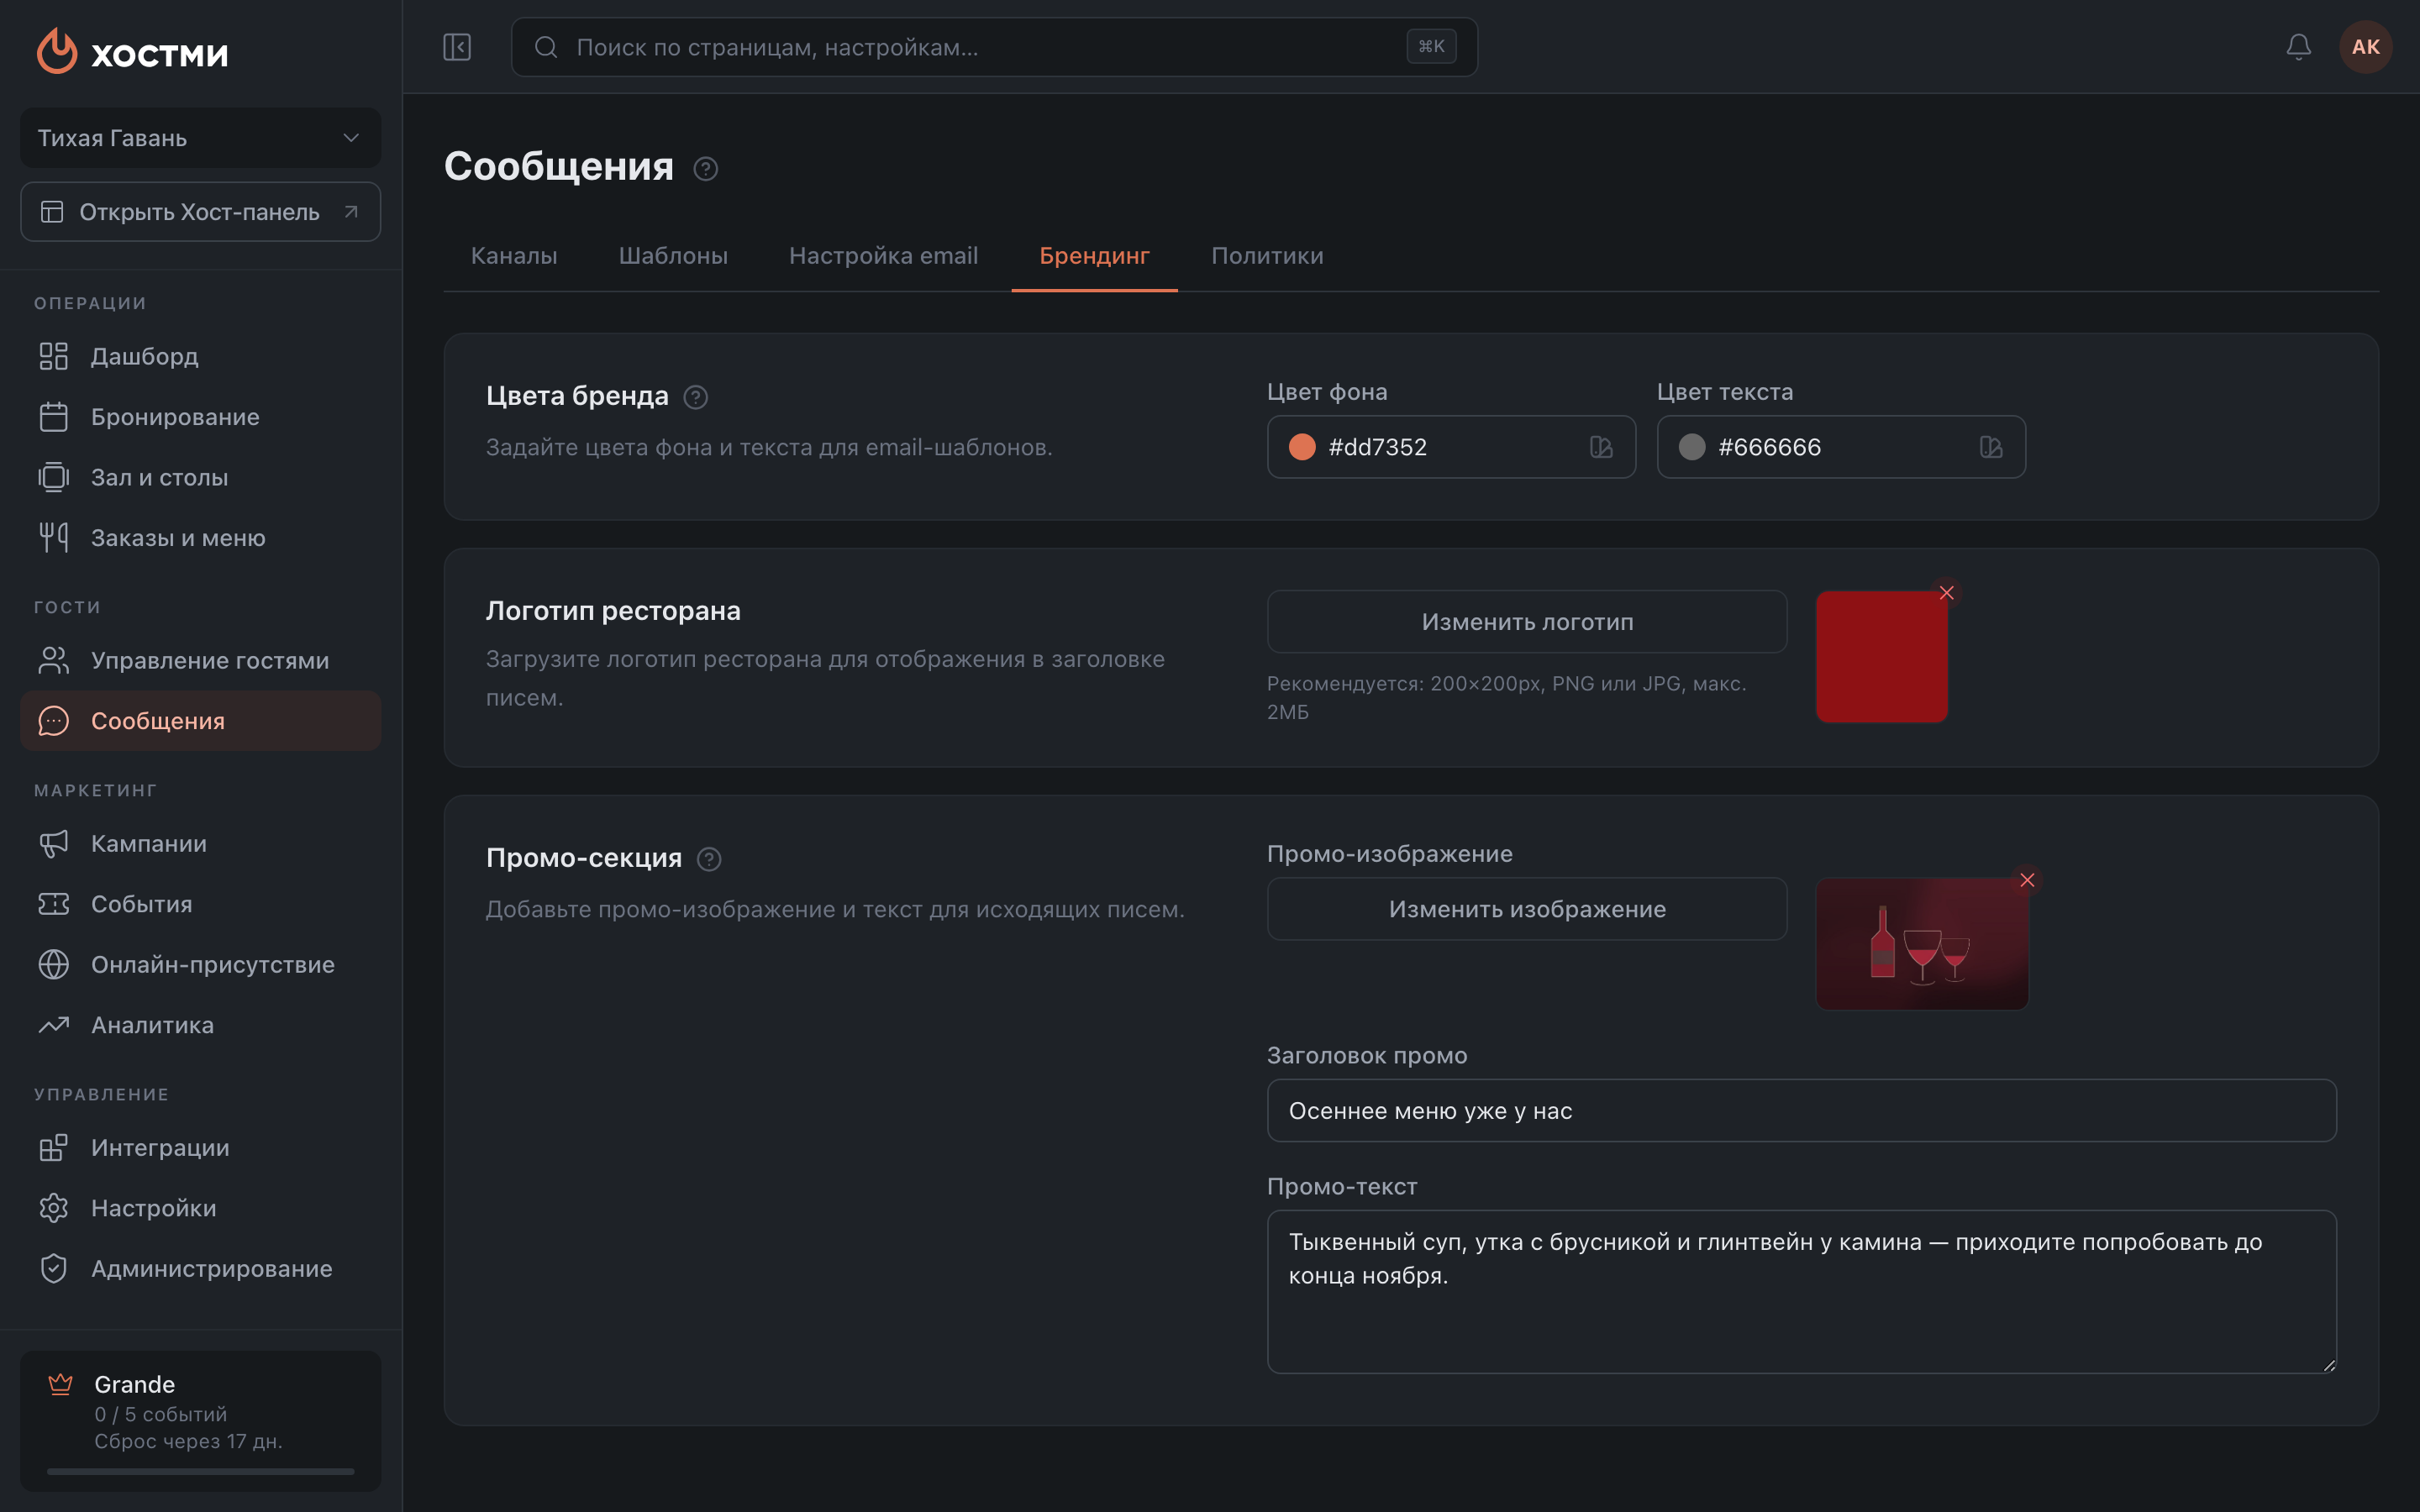The width and height of the screenshot is (2420, 1512).
Task: Expand the Тихая Гавань restaurant selector
Action: 201,138
